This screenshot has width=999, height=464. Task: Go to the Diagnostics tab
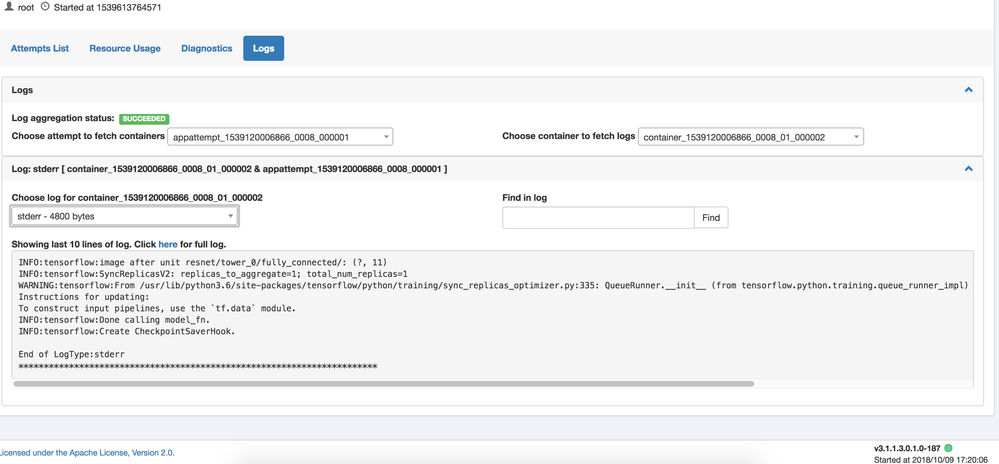coord(207,48)
